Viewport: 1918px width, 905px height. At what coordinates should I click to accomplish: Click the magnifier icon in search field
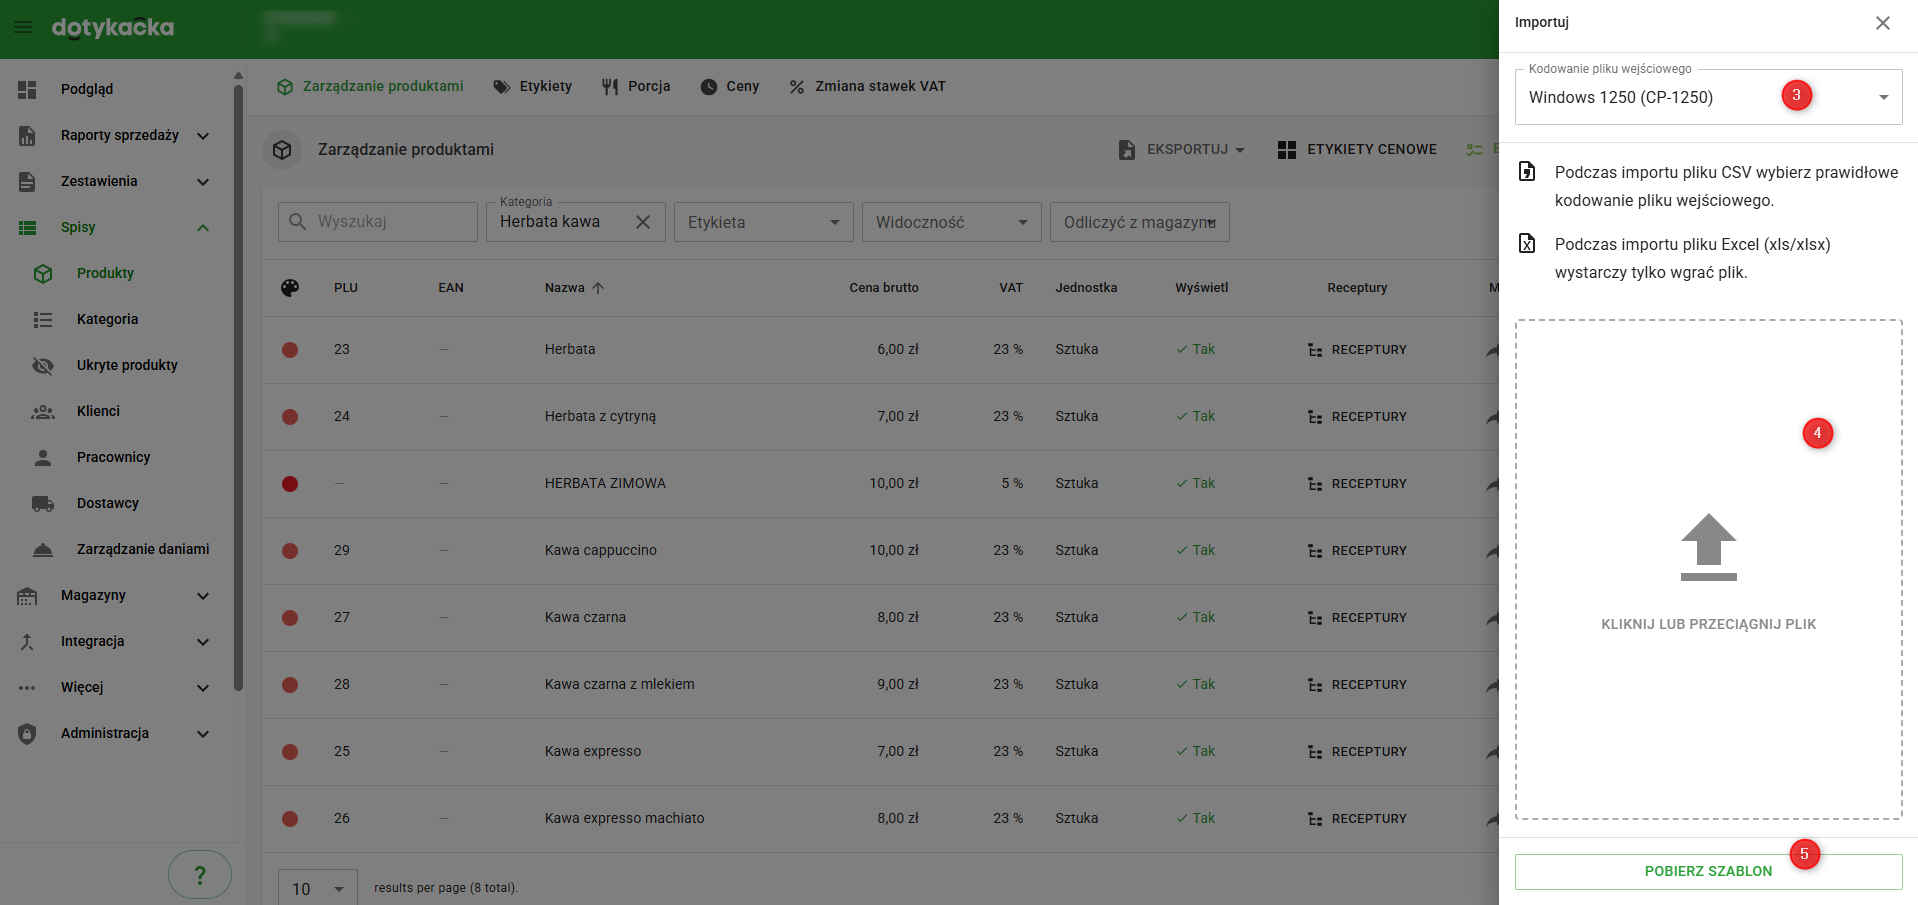[x=297, y=222]
